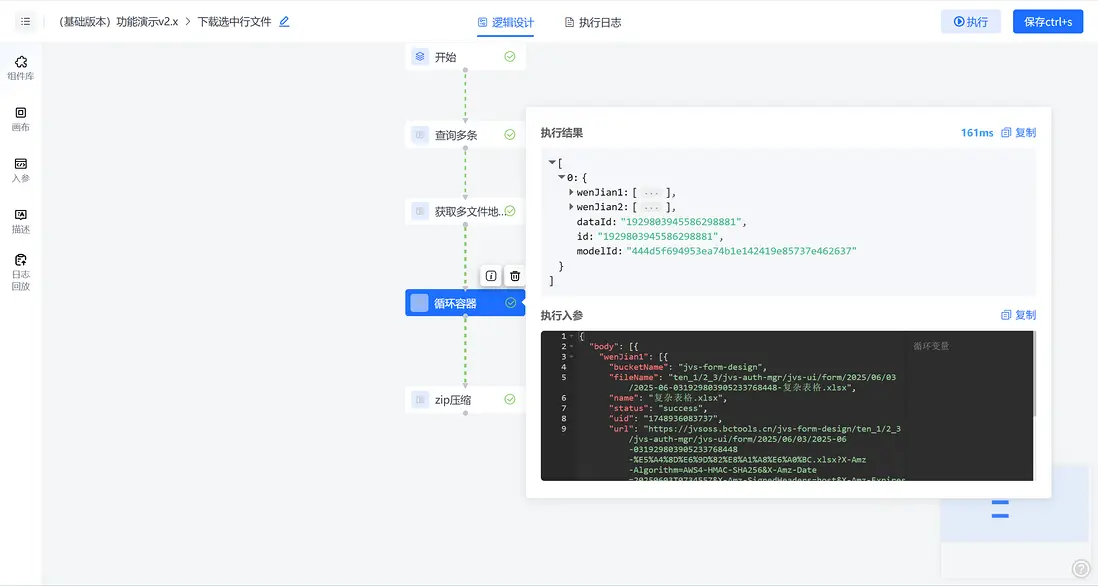Select the zip压缩 node label

tap(452, 400)
